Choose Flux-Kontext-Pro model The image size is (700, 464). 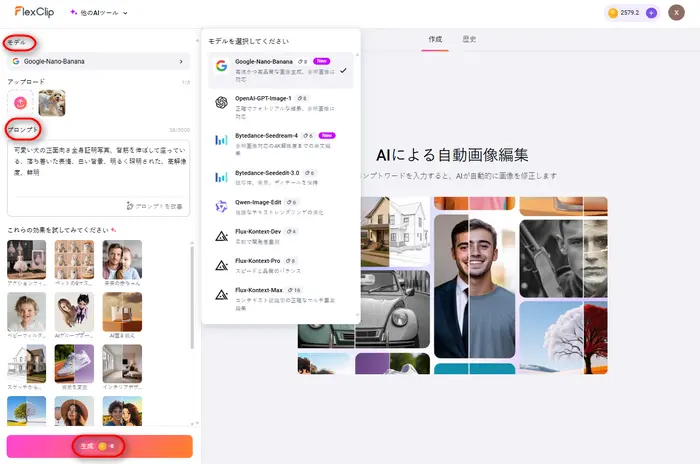pyautogui.click(x=280, y=265)
